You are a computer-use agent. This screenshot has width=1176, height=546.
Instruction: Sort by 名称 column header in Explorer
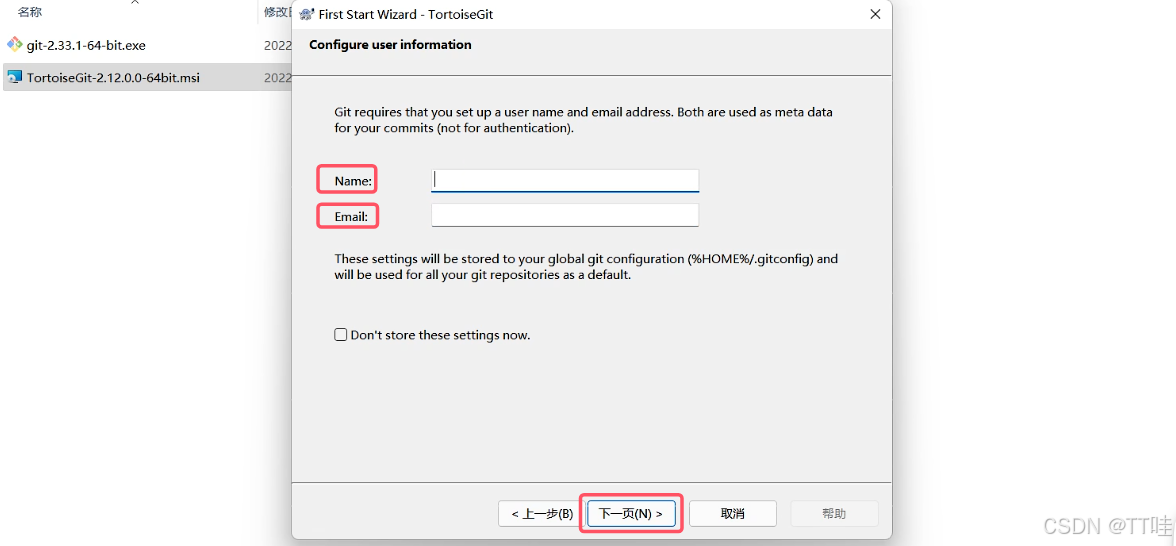(x=30, y=12)
